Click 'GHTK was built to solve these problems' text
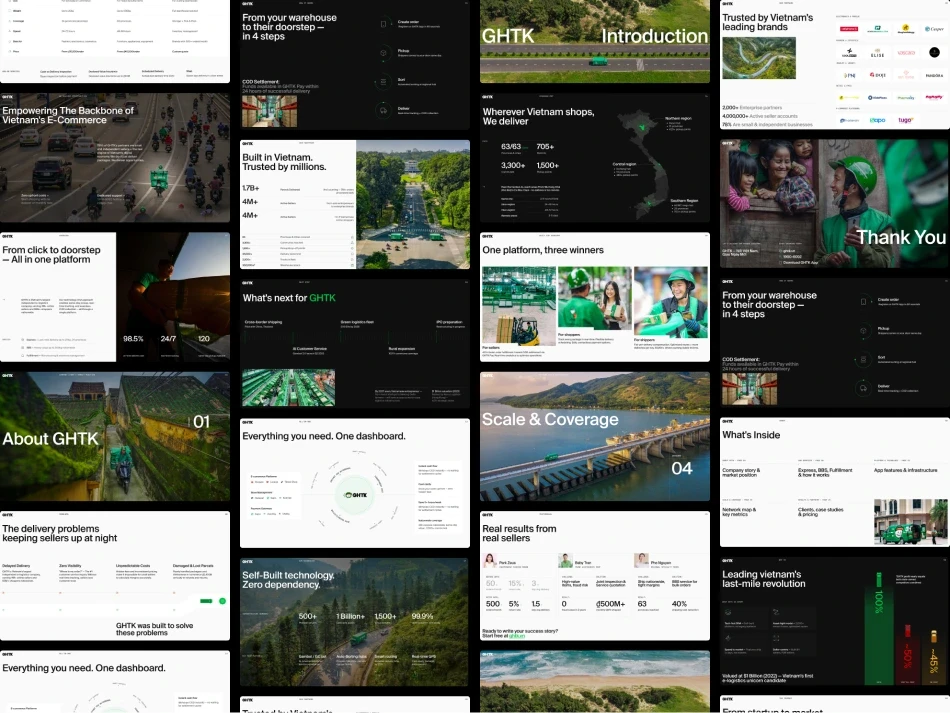 click(x=154, y=629)
